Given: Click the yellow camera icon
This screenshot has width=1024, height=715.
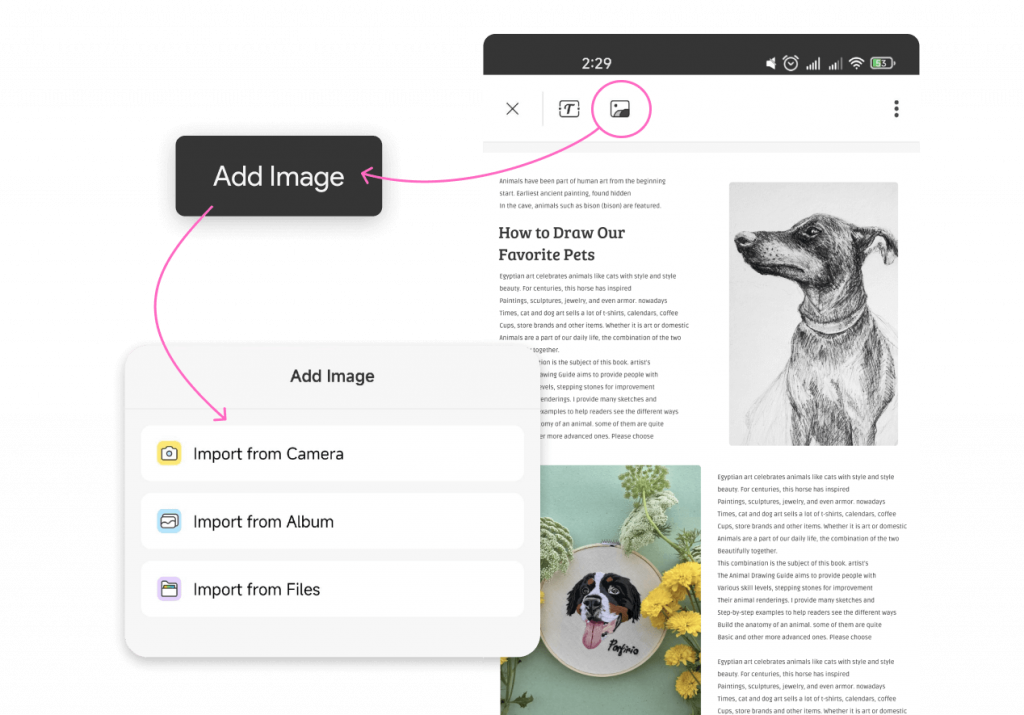Looking at the screenshot, I should pyautogui.click(x=169, y=453).
